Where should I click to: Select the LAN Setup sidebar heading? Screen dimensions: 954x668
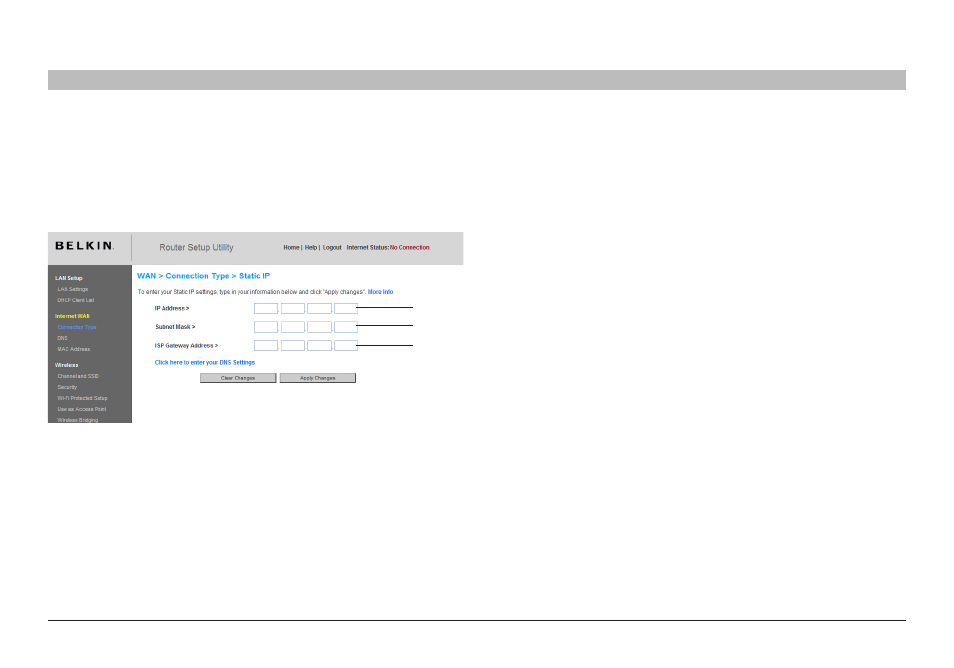coord(69,278)
